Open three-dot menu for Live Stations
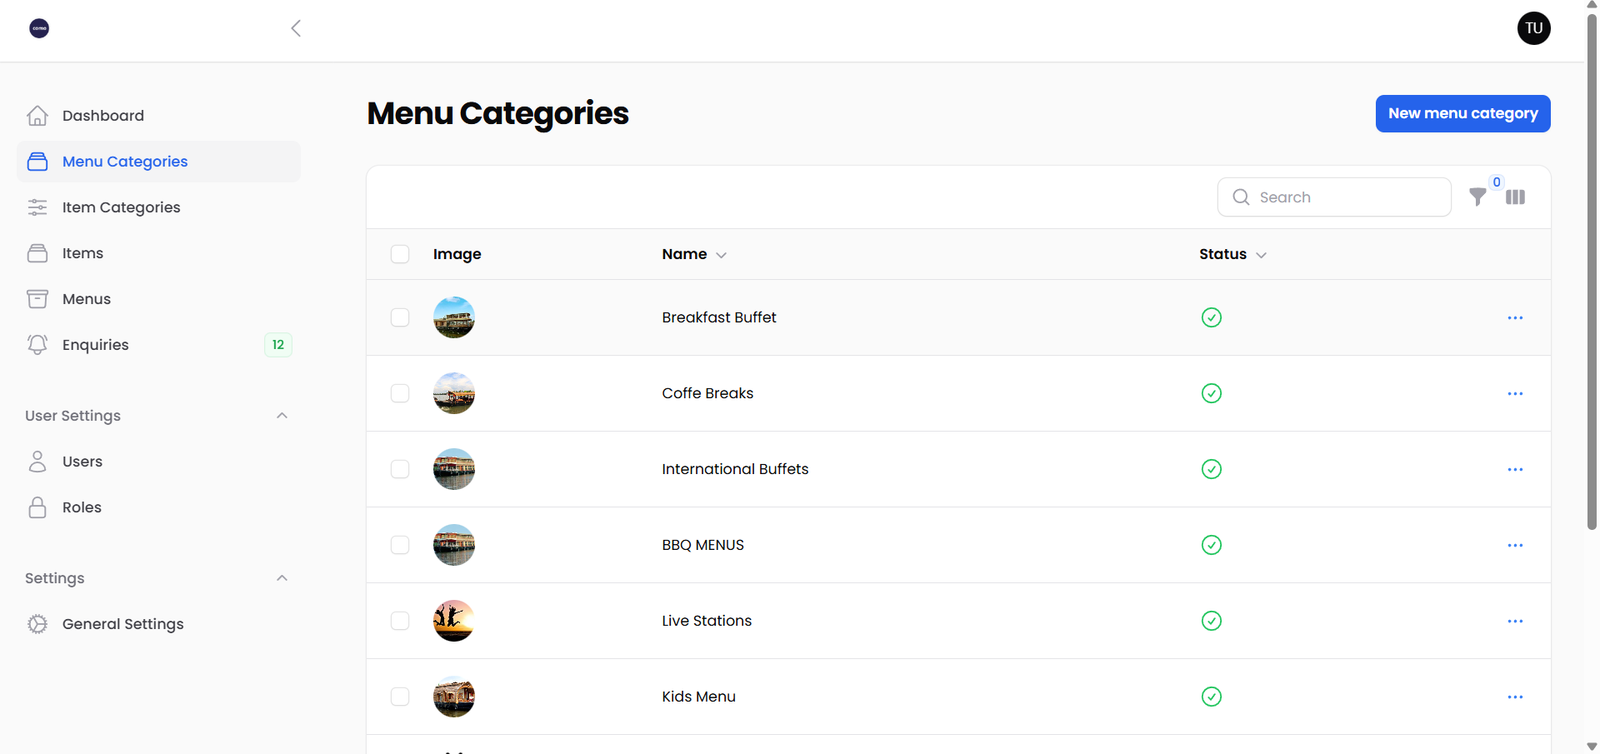This screenshot has width=1600, height=754. click(1515, 621)
